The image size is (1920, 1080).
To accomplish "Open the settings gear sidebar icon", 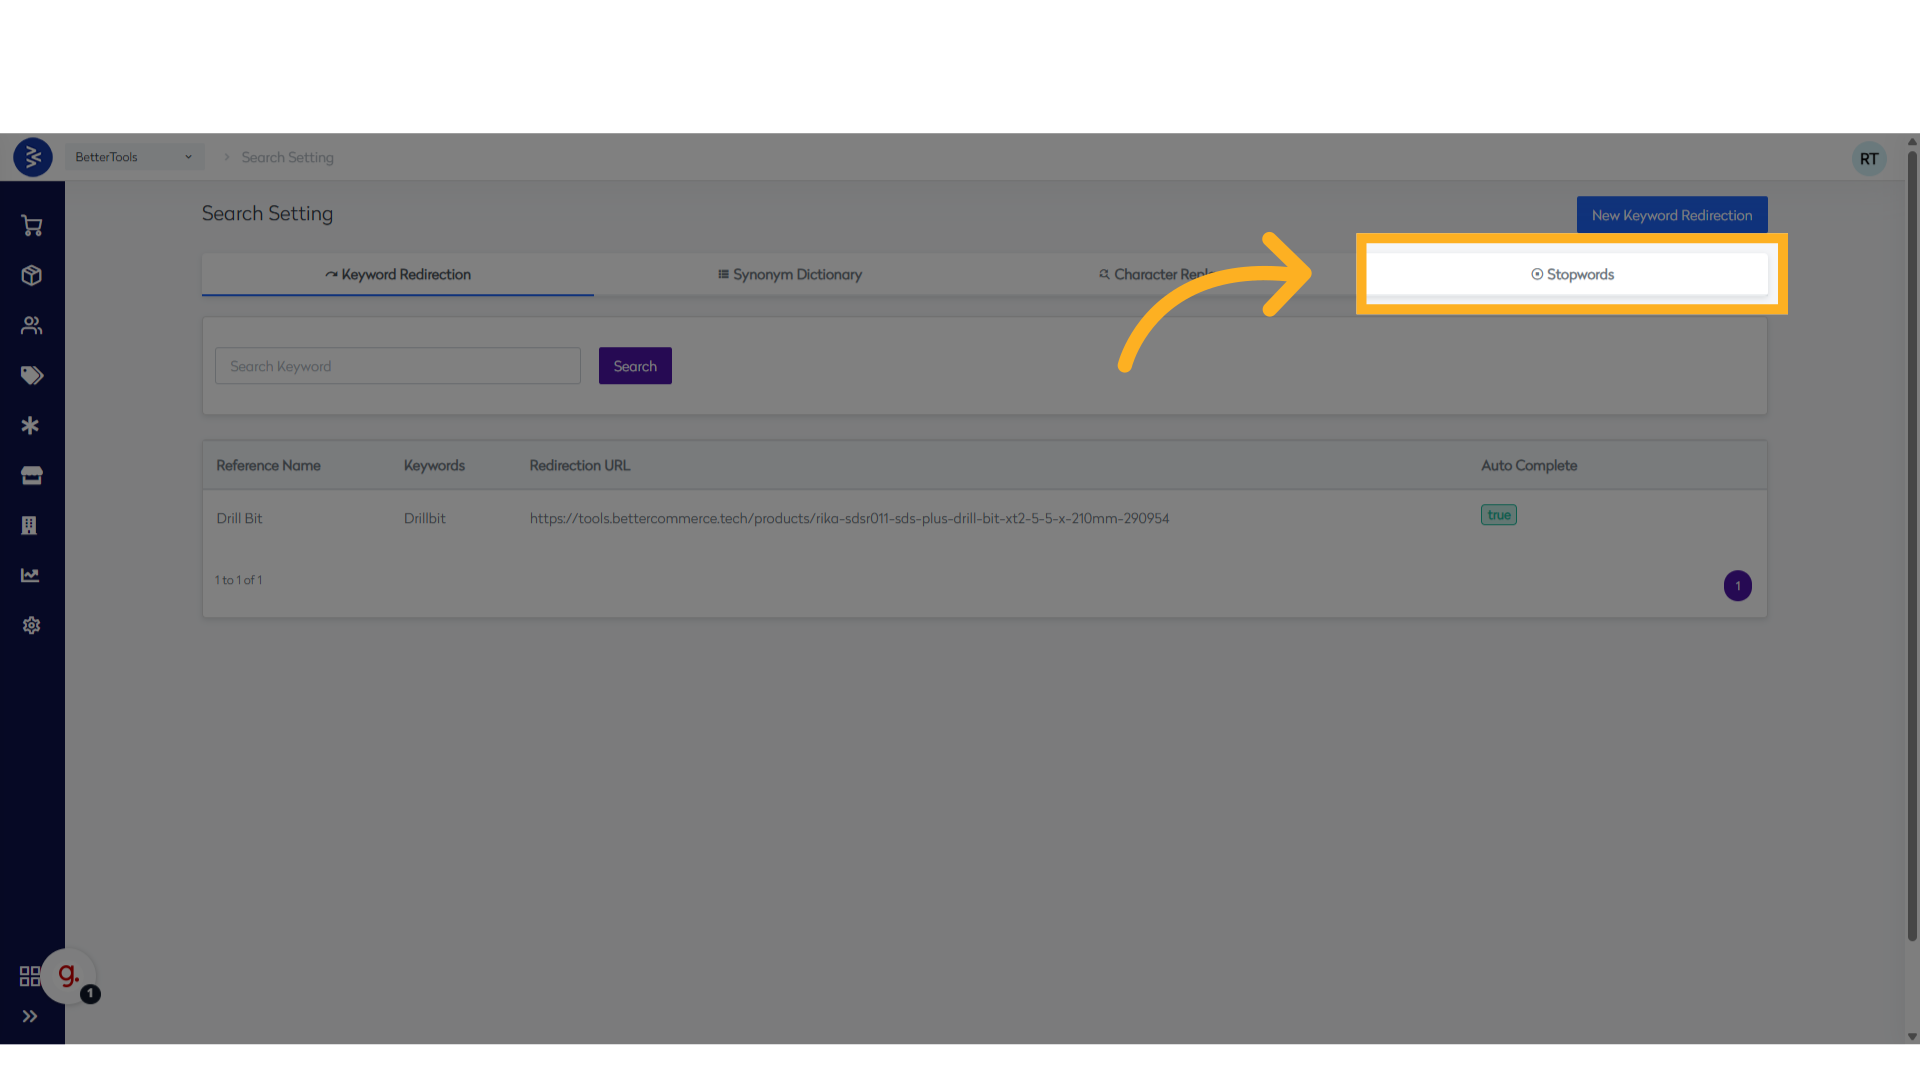I will pyautogui.click(x=32, y=626).
